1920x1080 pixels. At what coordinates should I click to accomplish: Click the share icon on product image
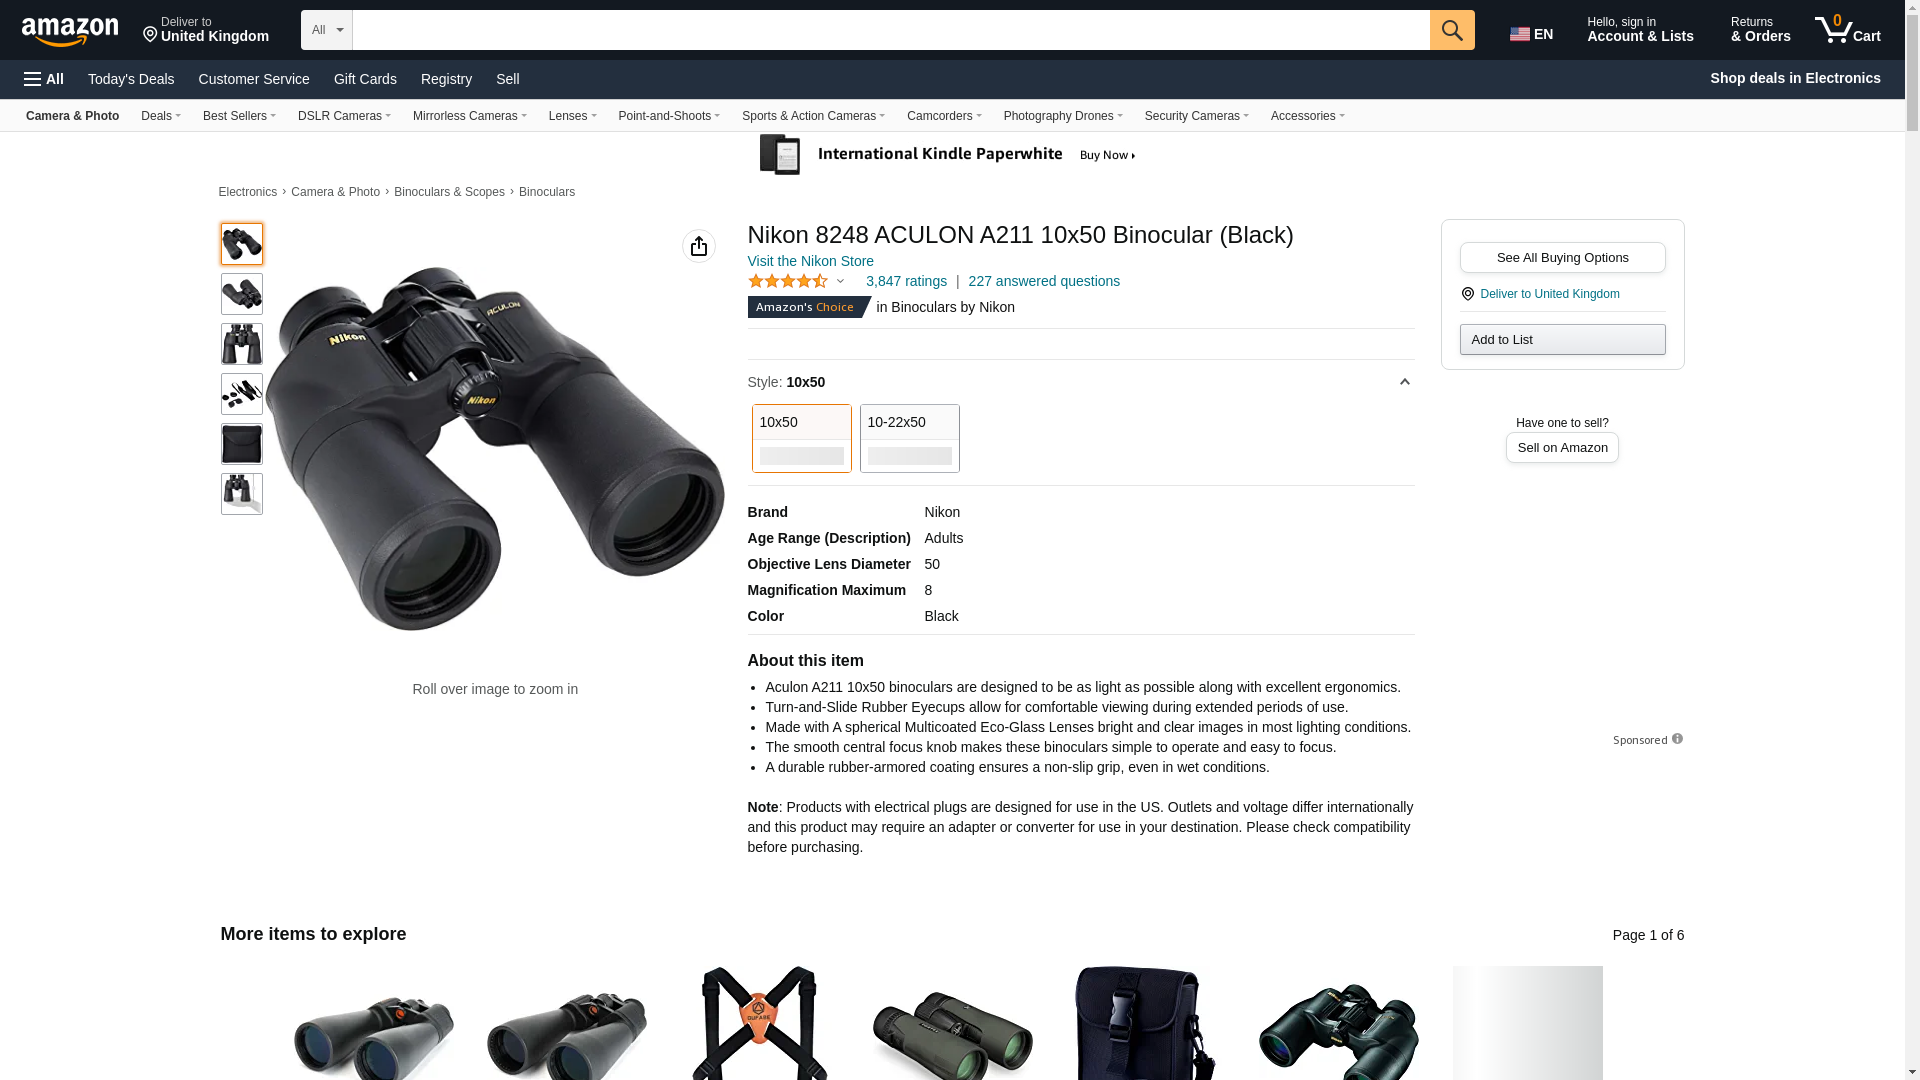(x=699, y=246)
